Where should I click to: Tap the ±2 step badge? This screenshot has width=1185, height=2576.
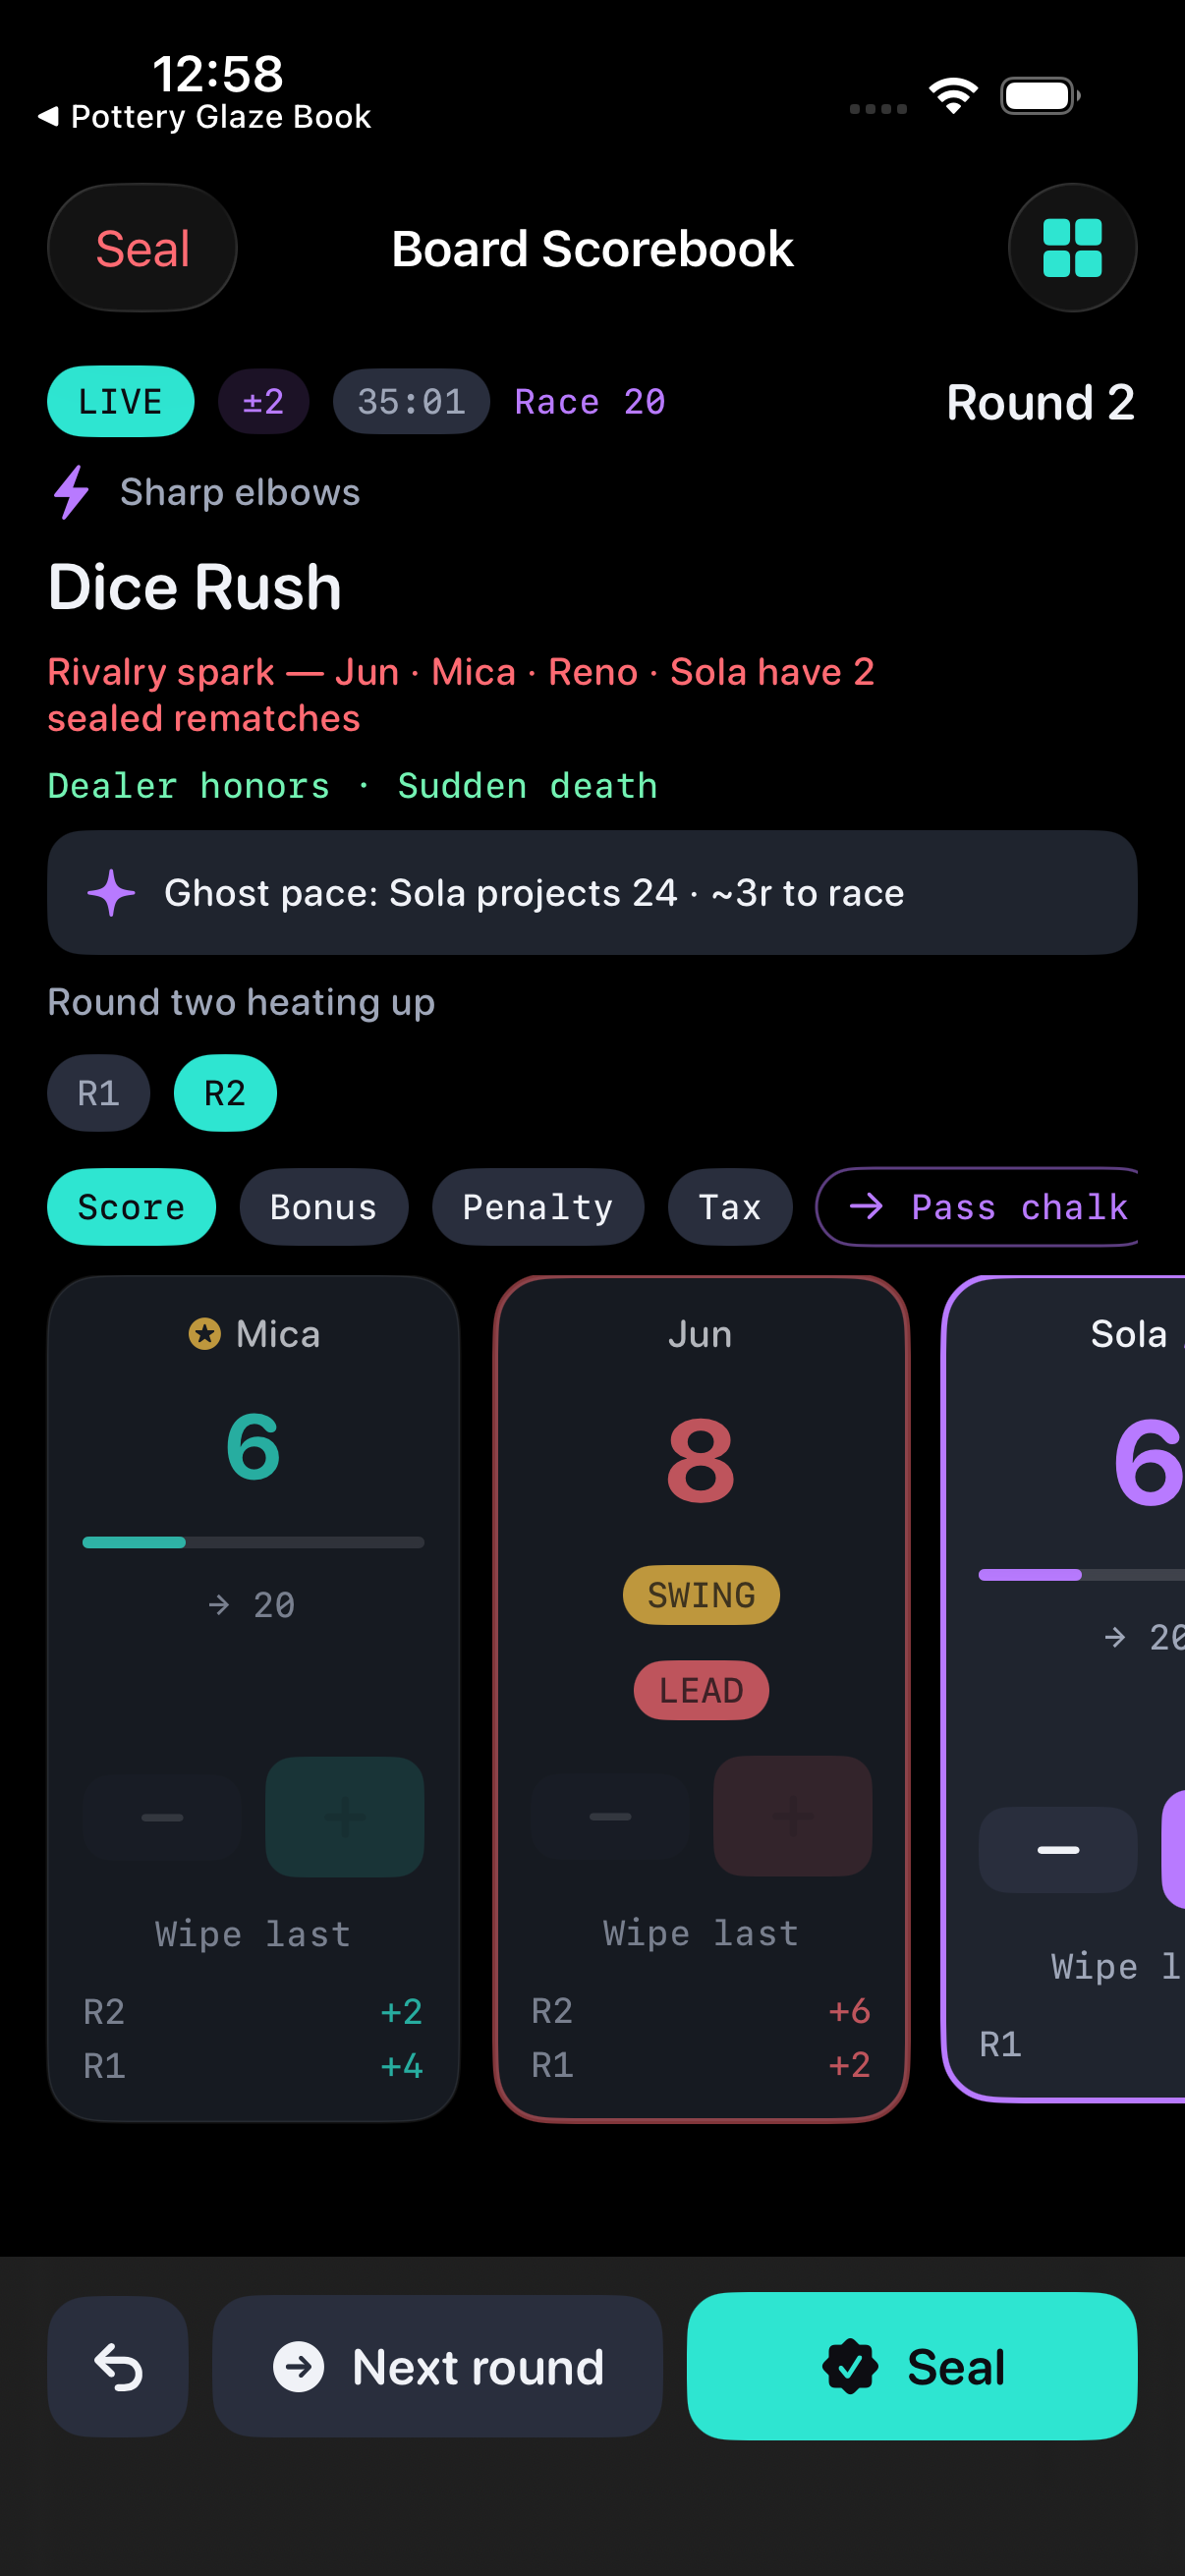pos(263,402)
